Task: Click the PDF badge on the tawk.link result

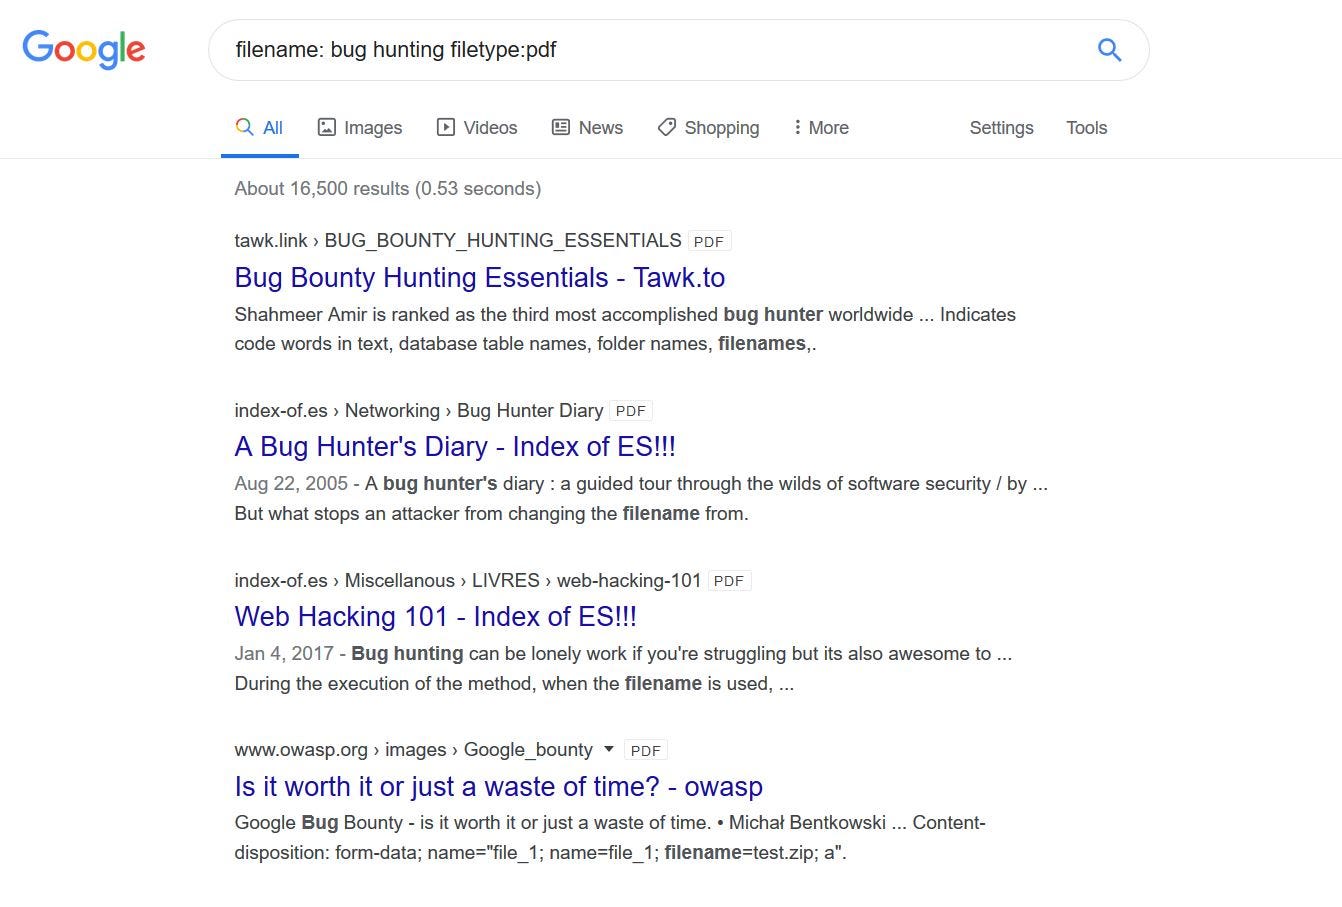Action: 709,241
